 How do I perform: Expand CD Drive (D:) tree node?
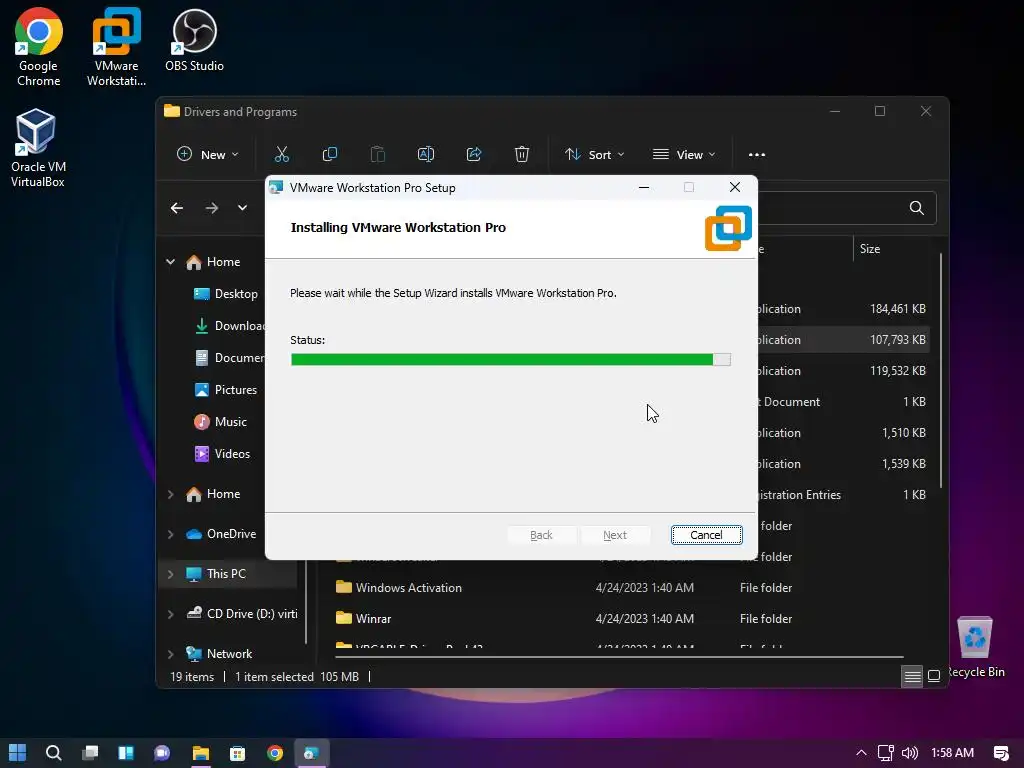(170, 614)
